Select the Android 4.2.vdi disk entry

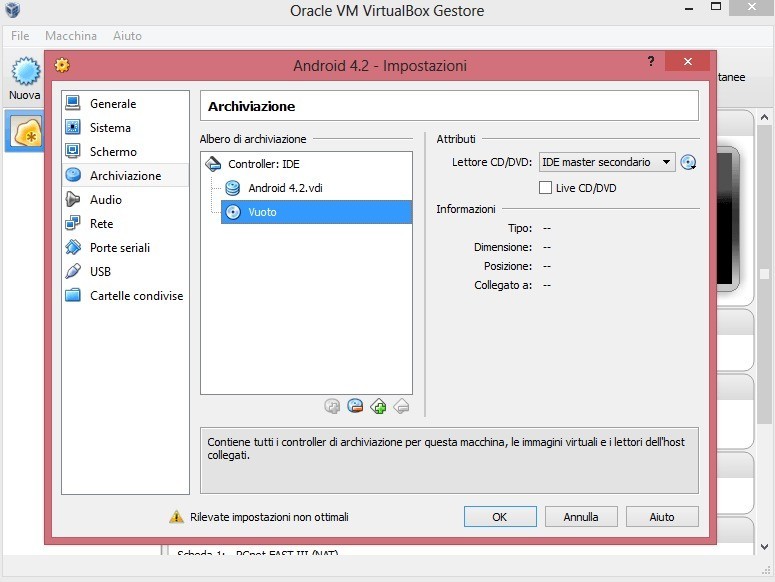[284, 188]
